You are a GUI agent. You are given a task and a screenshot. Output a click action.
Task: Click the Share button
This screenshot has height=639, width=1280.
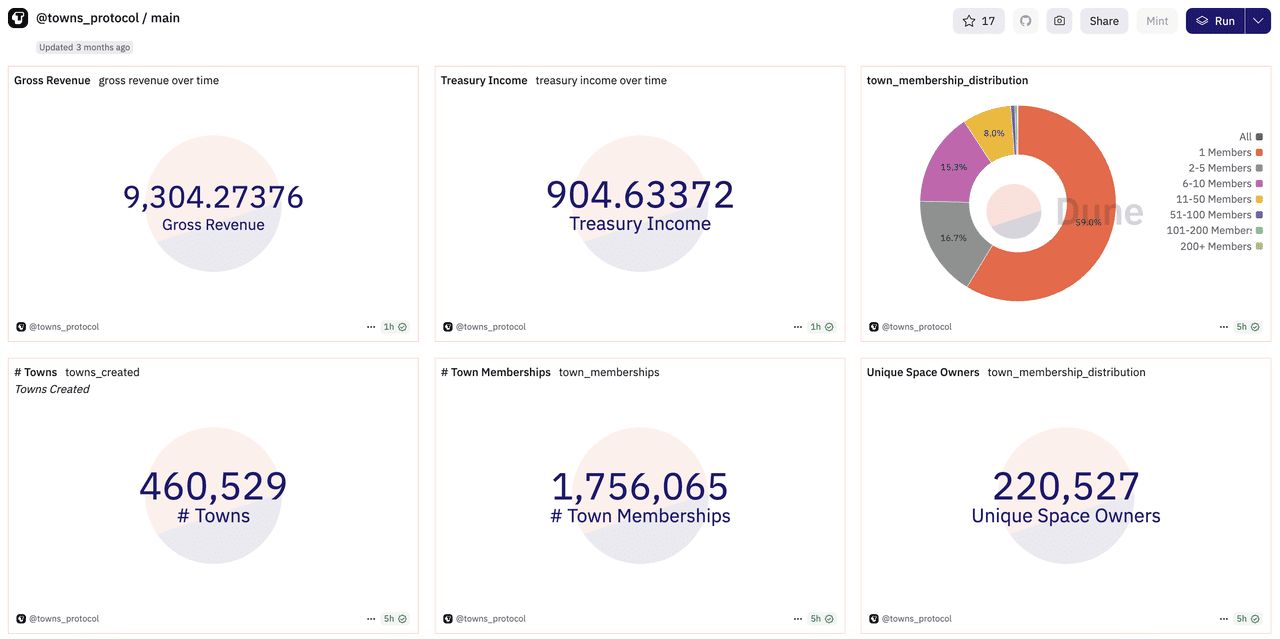click(x=1104, y=21)
